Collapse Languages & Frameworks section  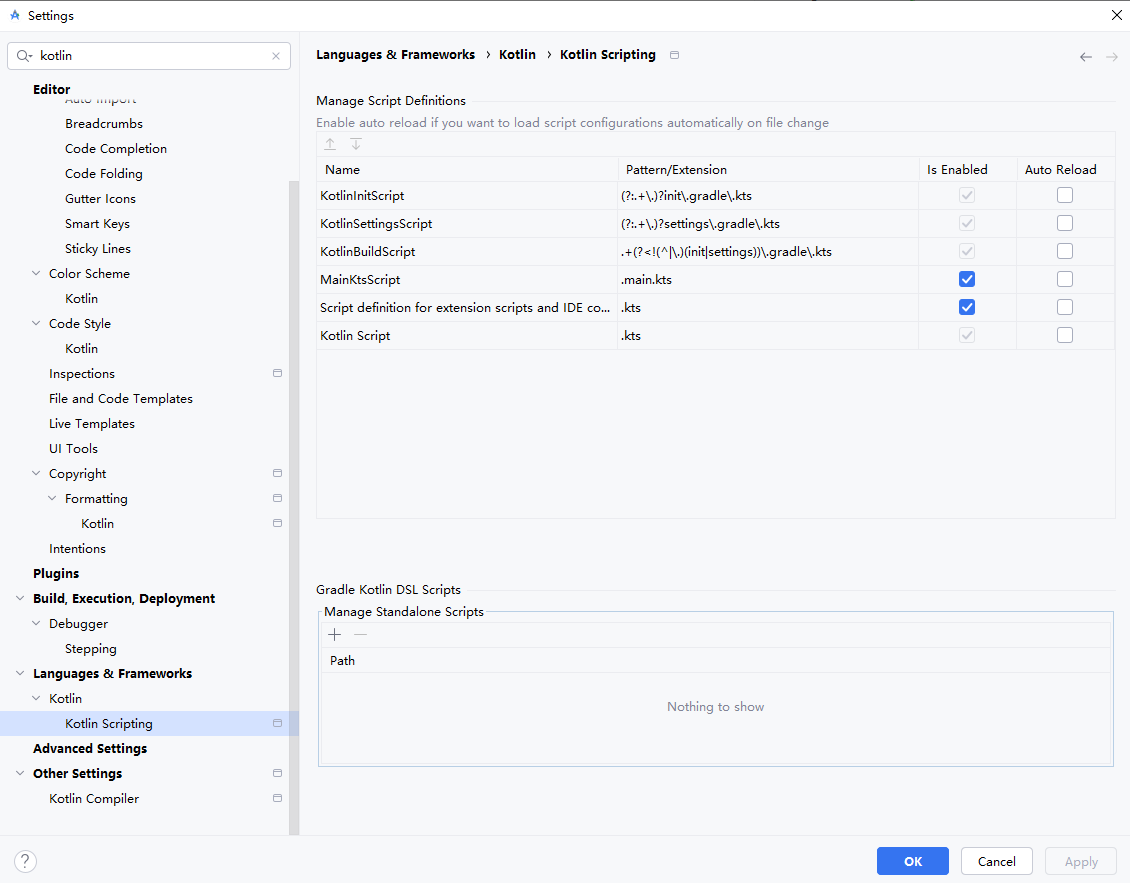20,673
